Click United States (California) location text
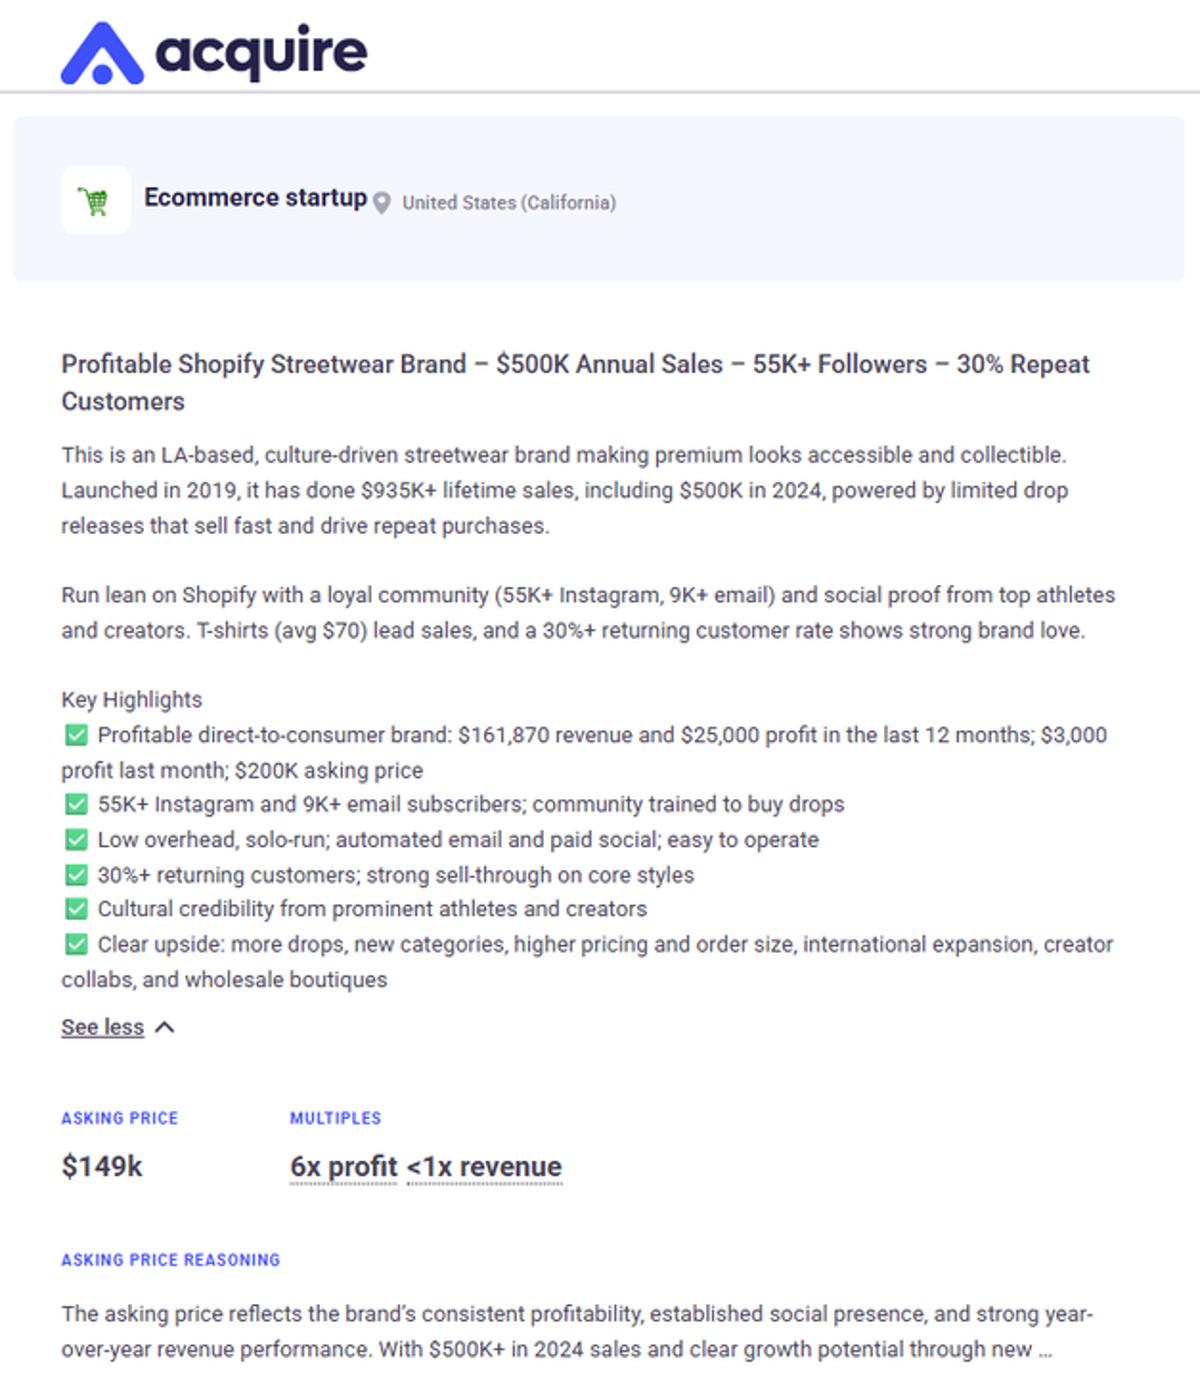This screenshot has height=1377, width=1200. [508, 203]
